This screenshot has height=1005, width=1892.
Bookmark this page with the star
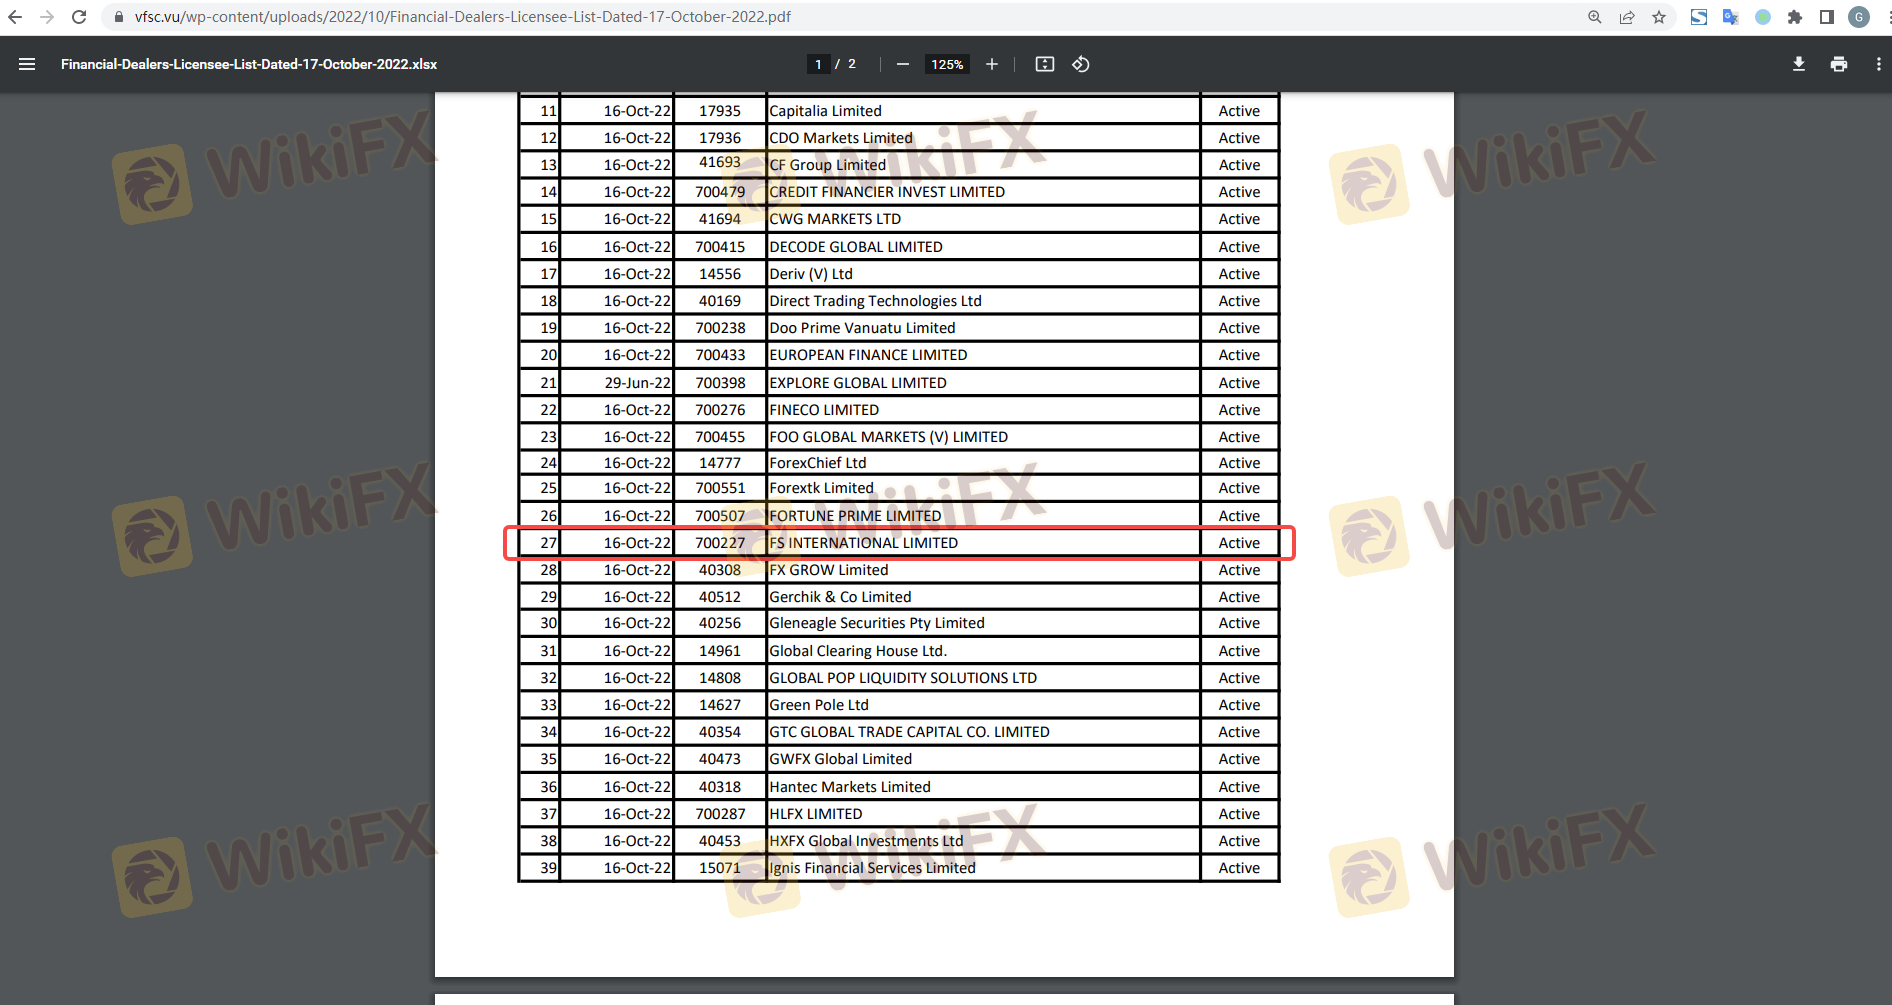click(x=1659, y=17)
